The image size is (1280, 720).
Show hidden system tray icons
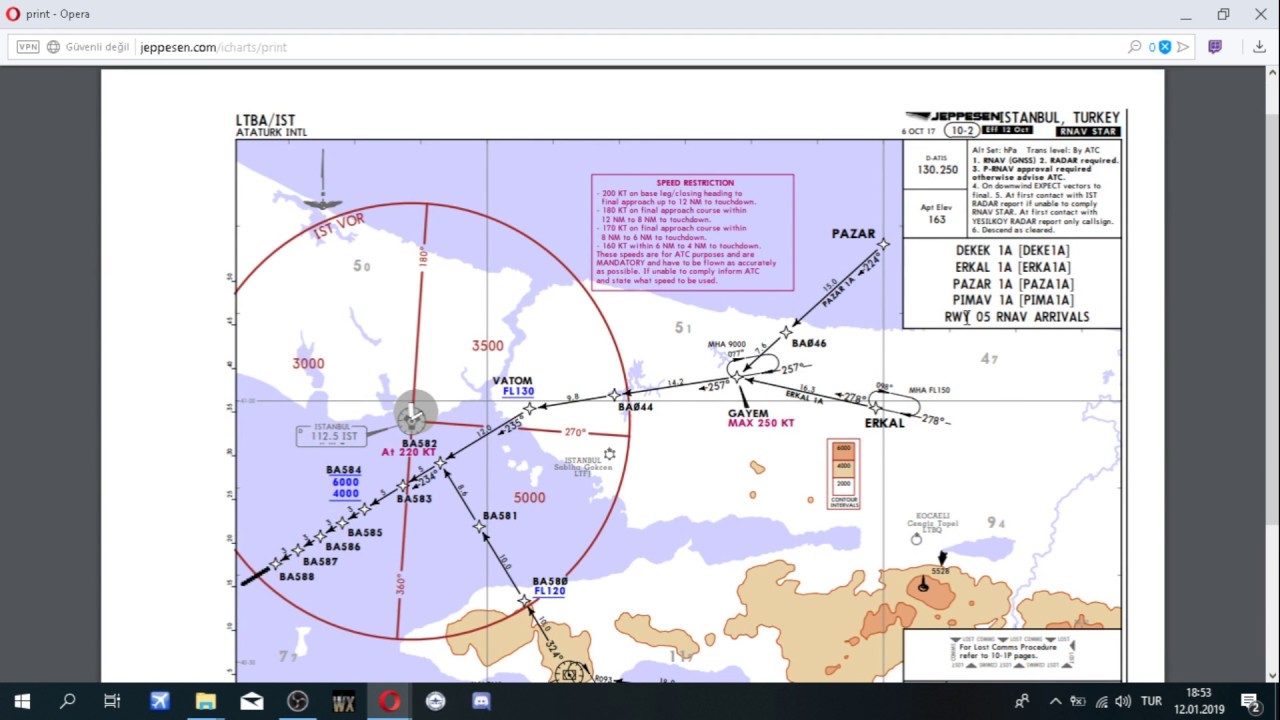(x=1055, y=701)
